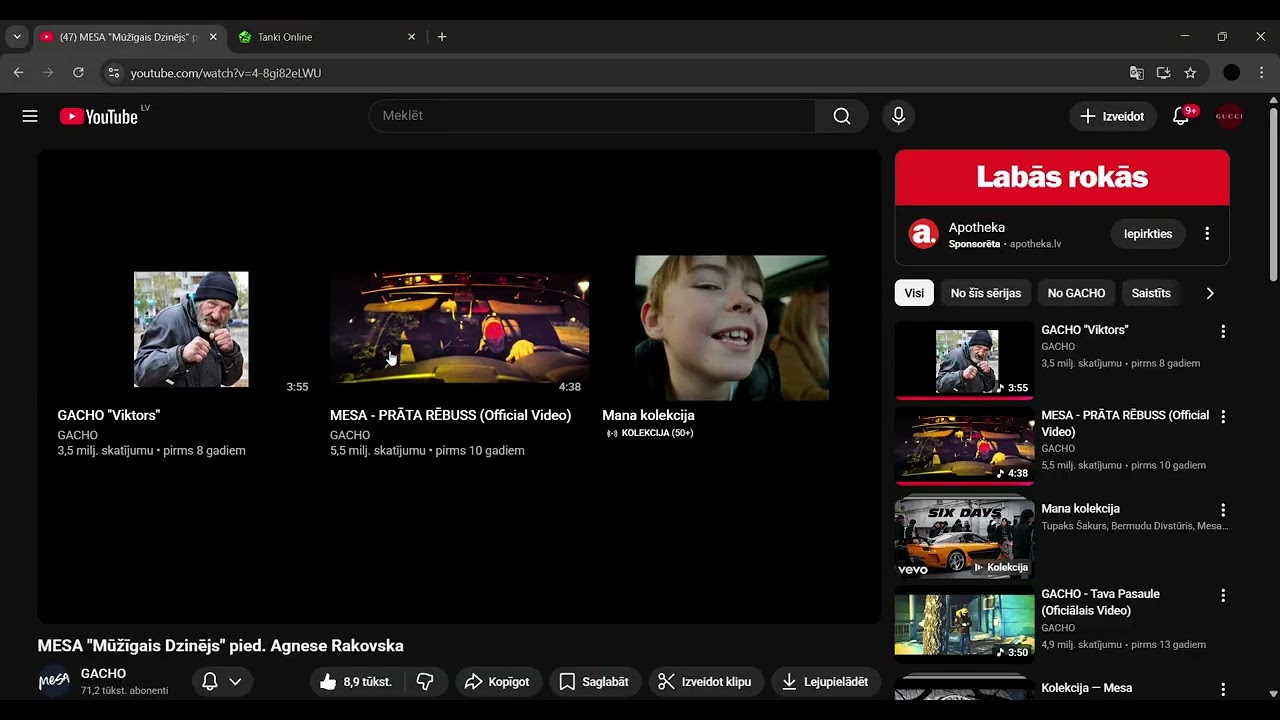This screenshot has height=720, width=1280.
Task: Open channel notification preference dropdown
Action: click(x=222, y=682)
